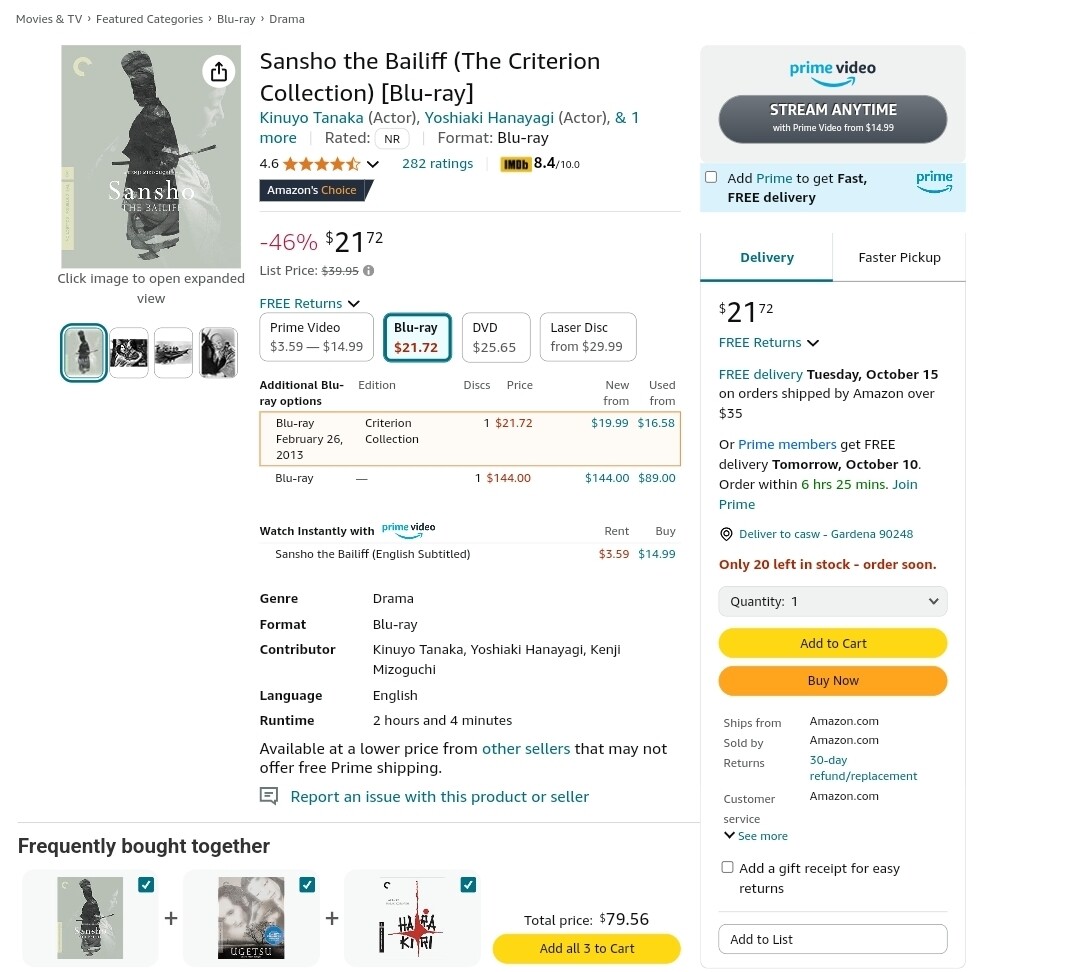Select the DVD format option
The width and height of the screenshot is (1080, 972).
(495, 337)
